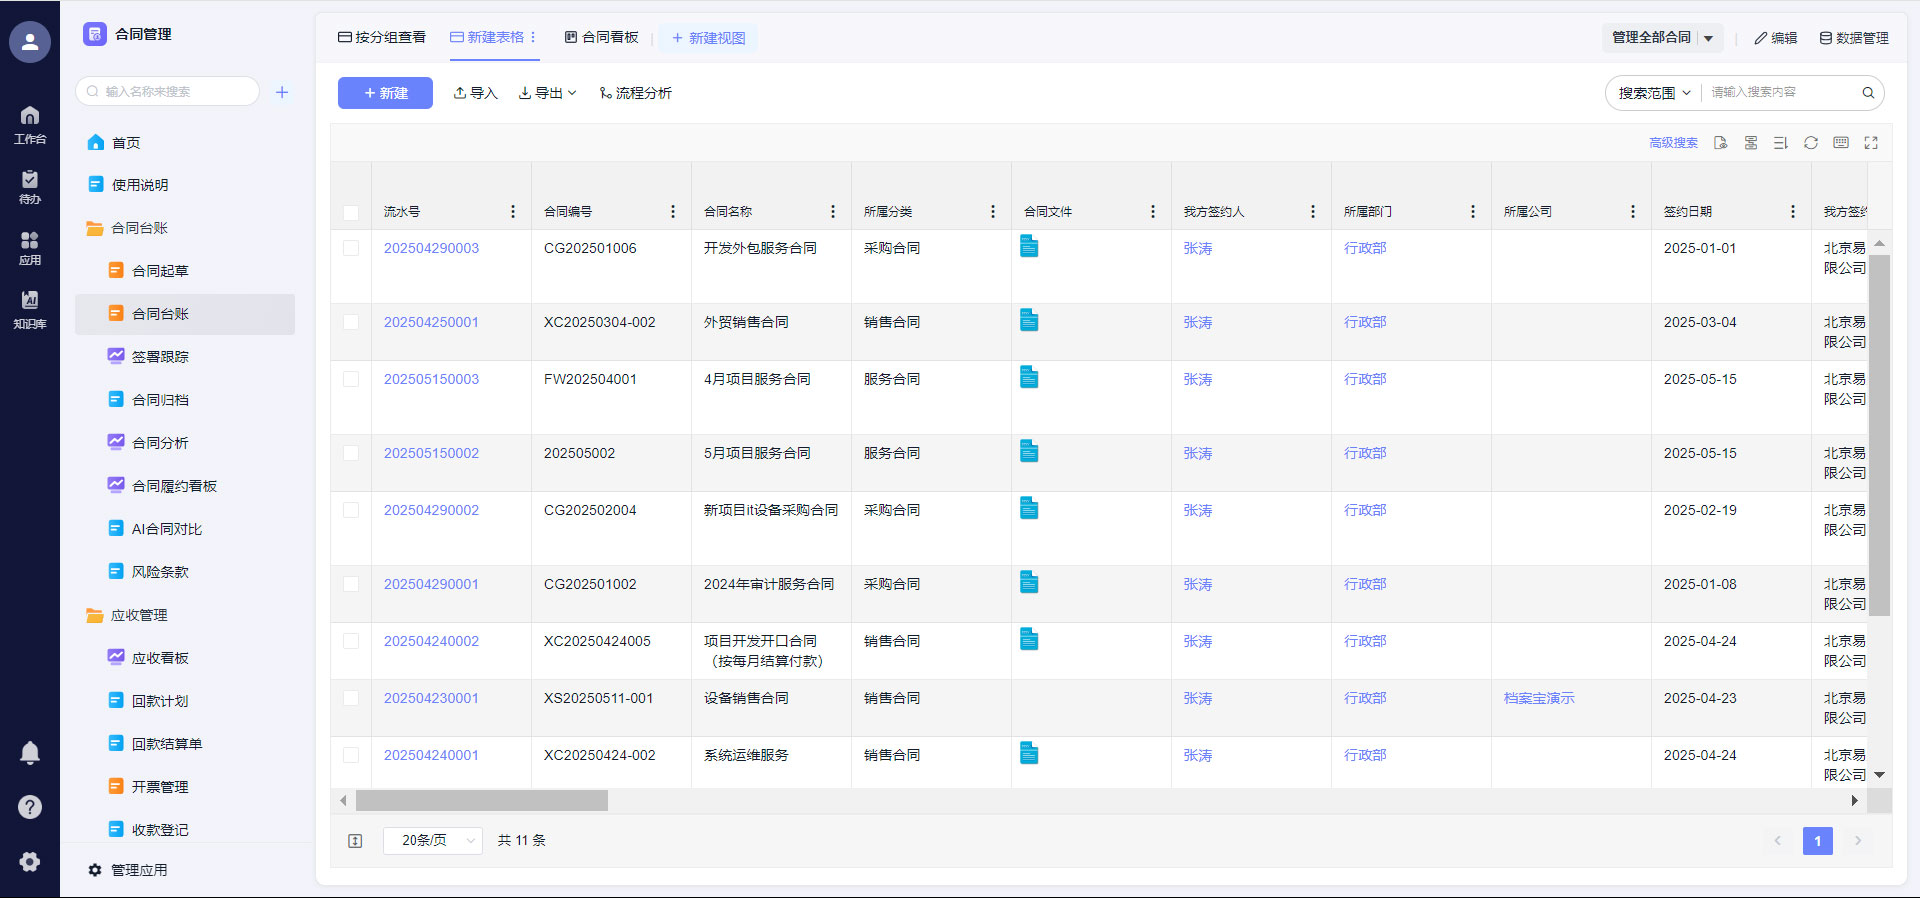Click the help question mark icon

tap(30, 807)
